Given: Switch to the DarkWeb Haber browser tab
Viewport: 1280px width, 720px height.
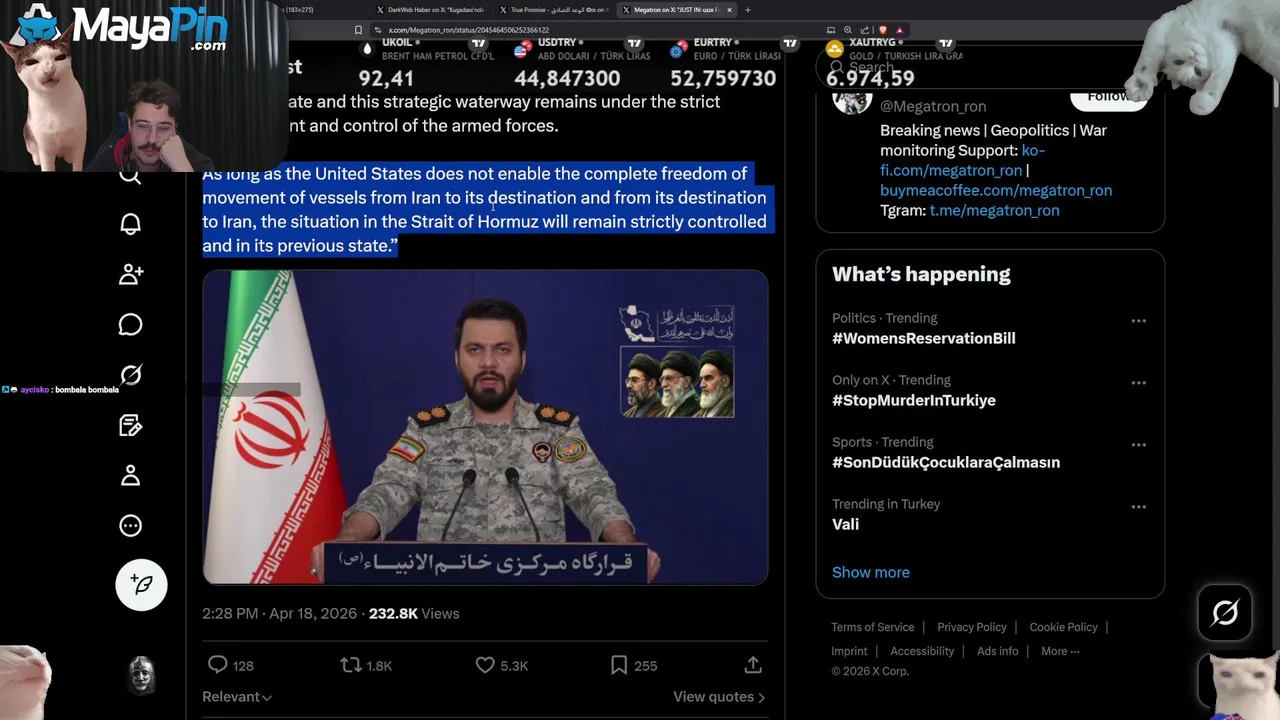Looking at the screenshot, I should click(436, 10).
